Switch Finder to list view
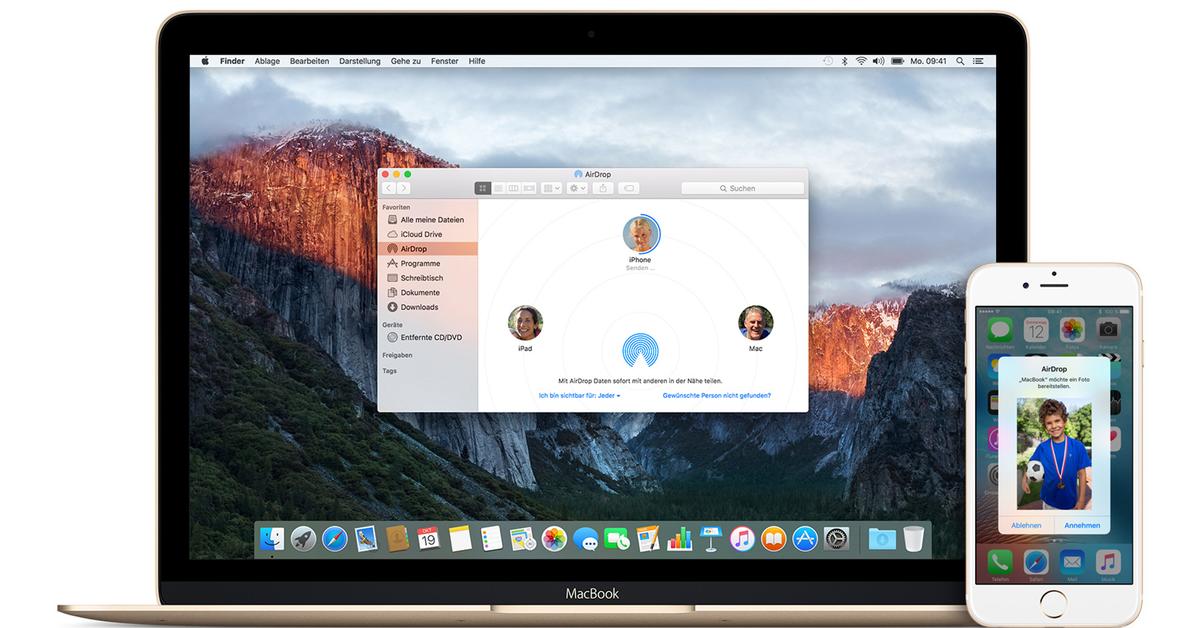This screenshot has width=1200, height=628. (x=498, y=188)
